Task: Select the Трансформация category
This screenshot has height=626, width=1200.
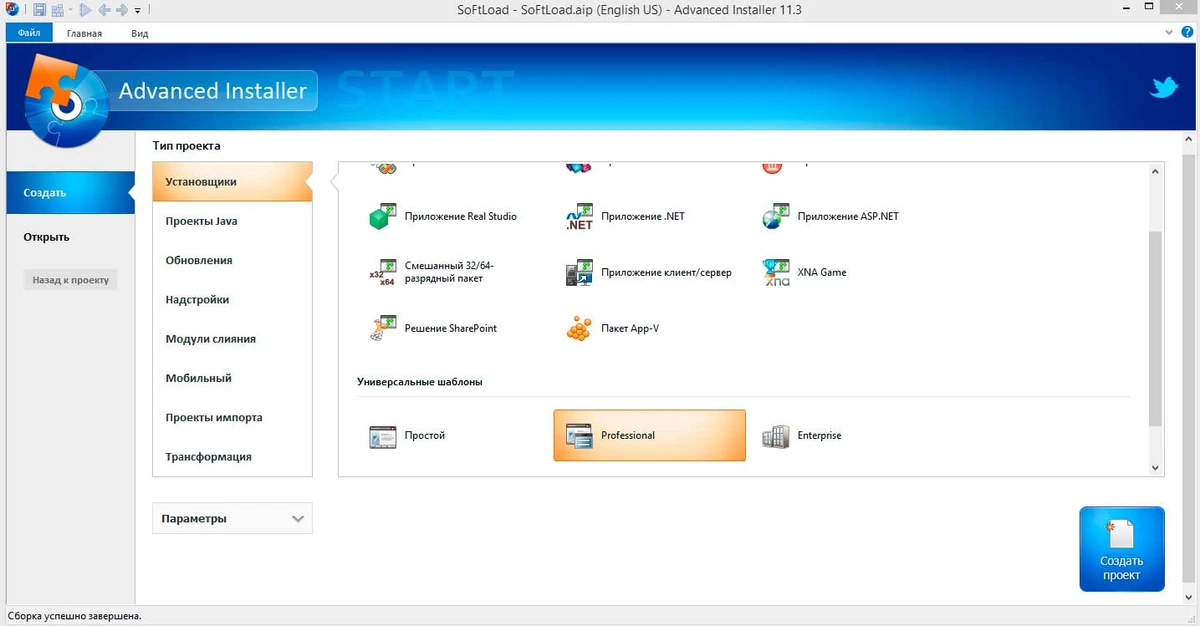Action: [232, 456]
